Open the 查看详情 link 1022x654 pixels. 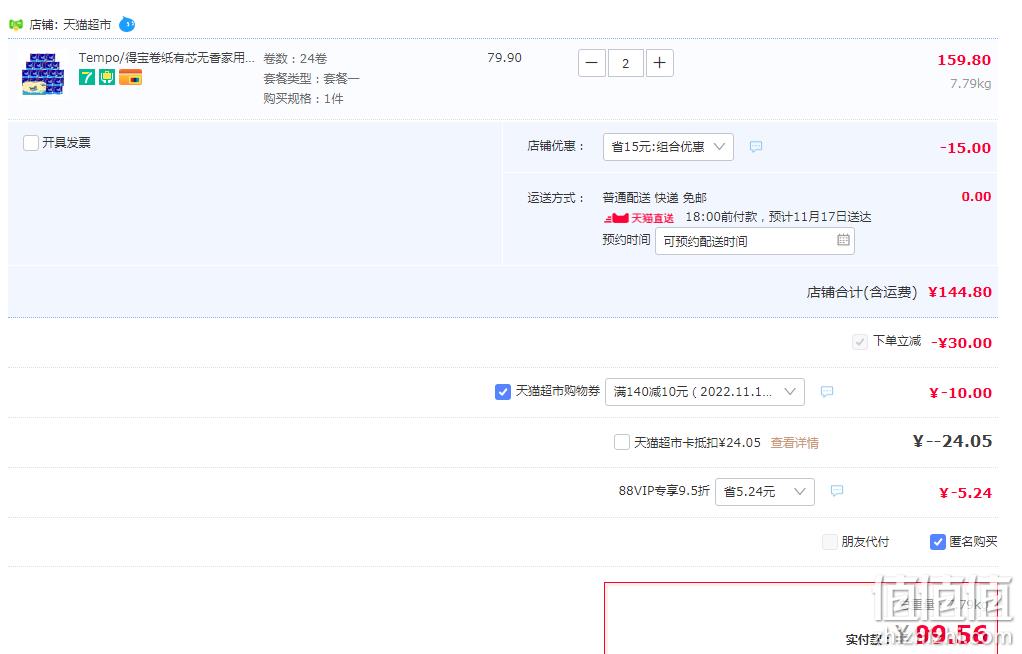[795, 443]
